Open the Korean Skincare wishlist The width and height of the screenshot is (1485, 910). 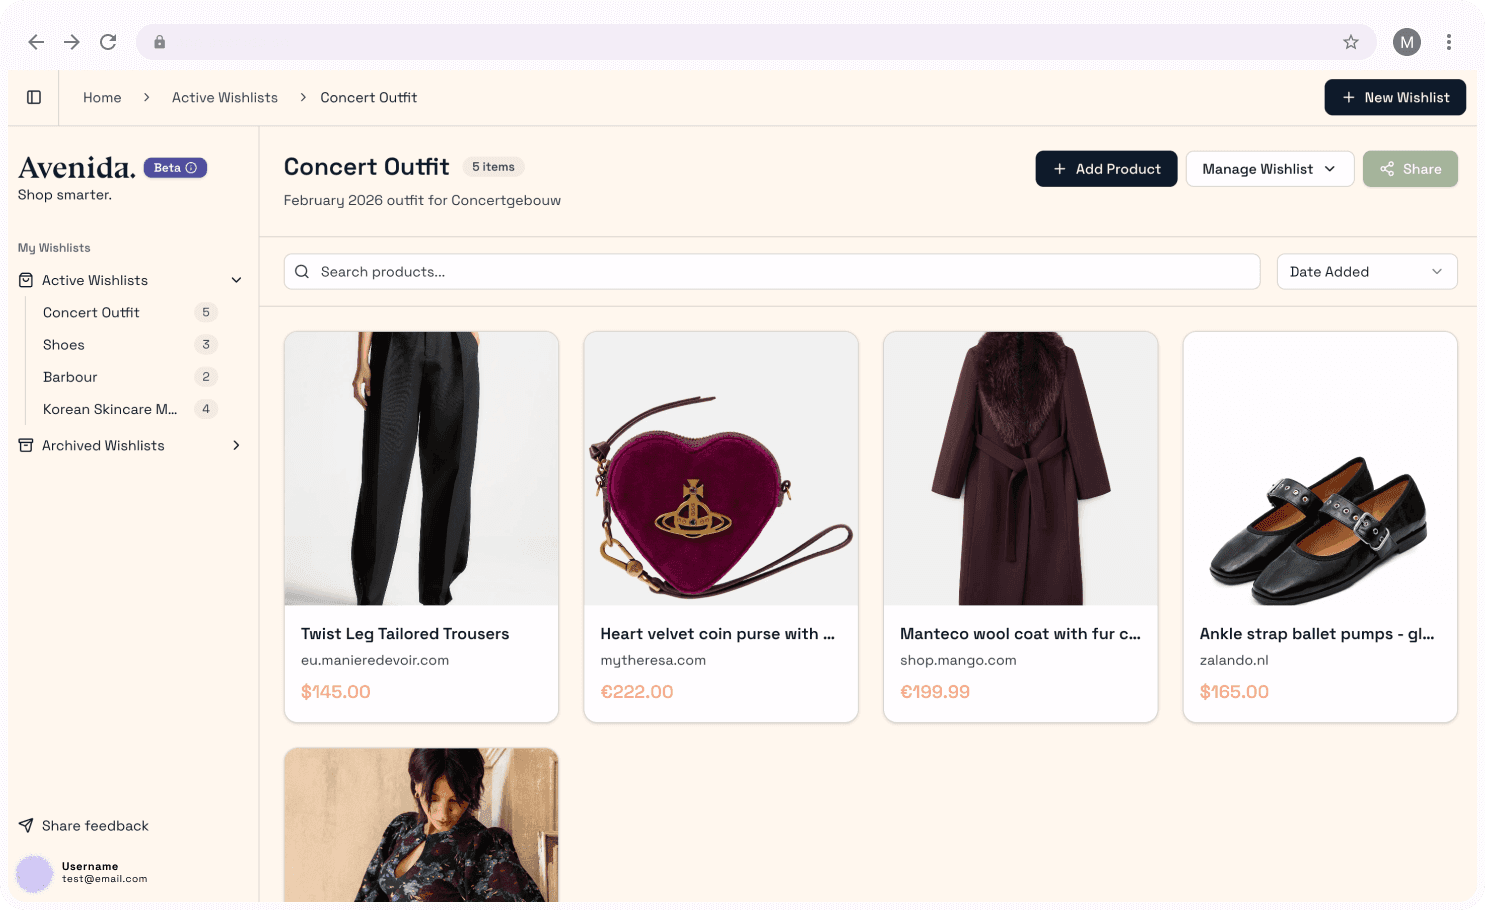tap(110, 409)
